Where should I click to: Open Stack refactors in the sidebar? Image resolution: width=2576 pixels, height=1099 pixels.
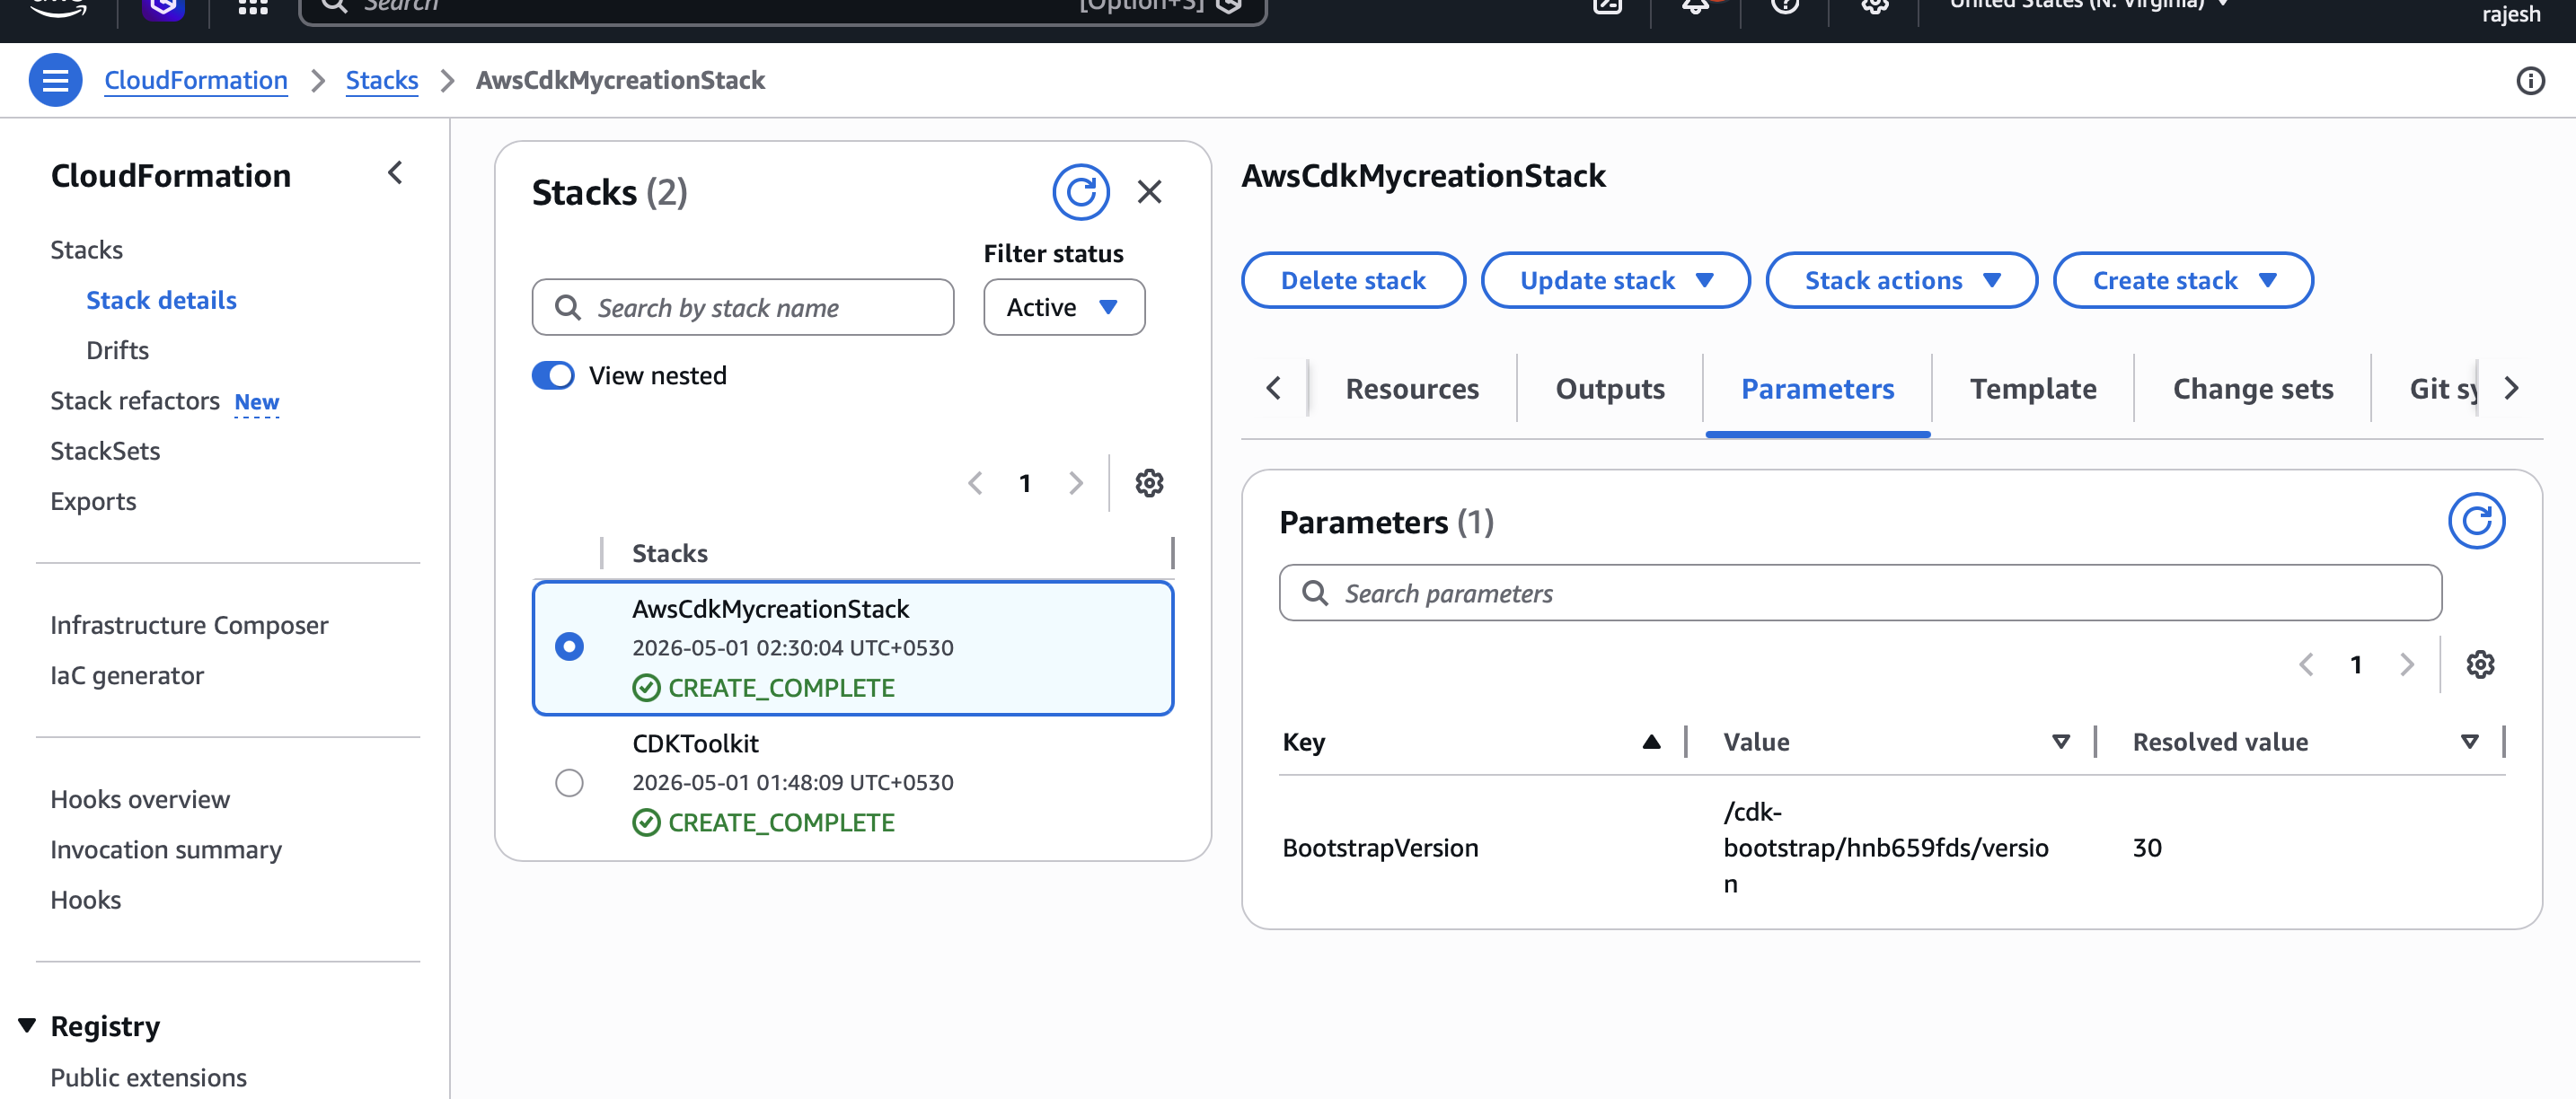(x=135, y=401)
